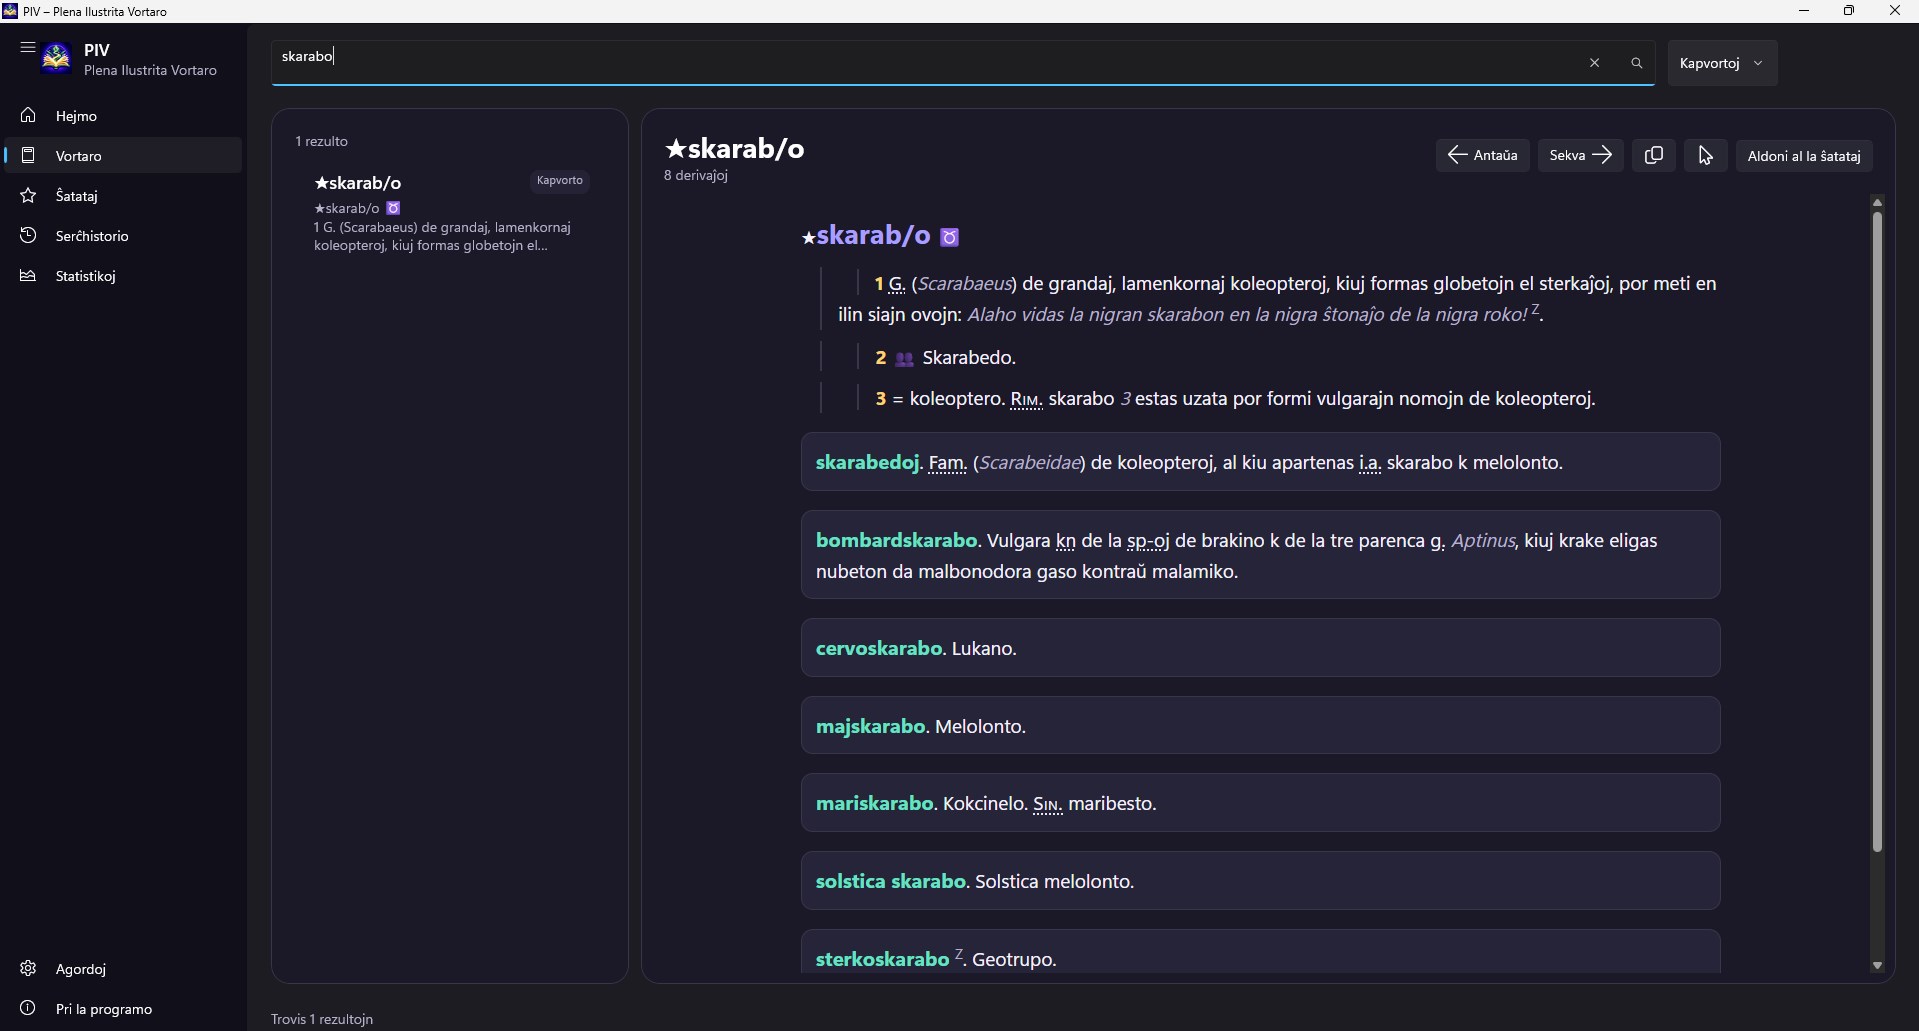Open the Statistikoj page
The image size is (1919, 1031).
(123, 276)
